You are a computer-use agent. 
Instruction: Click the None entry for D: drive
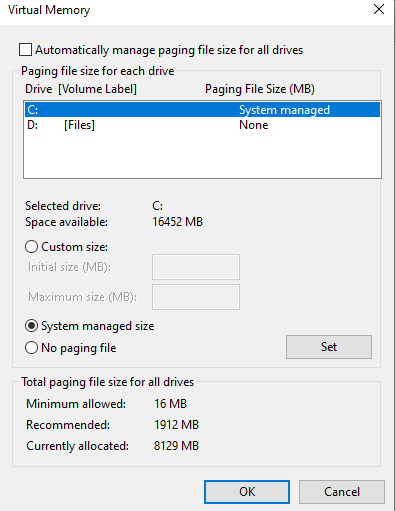254,125
